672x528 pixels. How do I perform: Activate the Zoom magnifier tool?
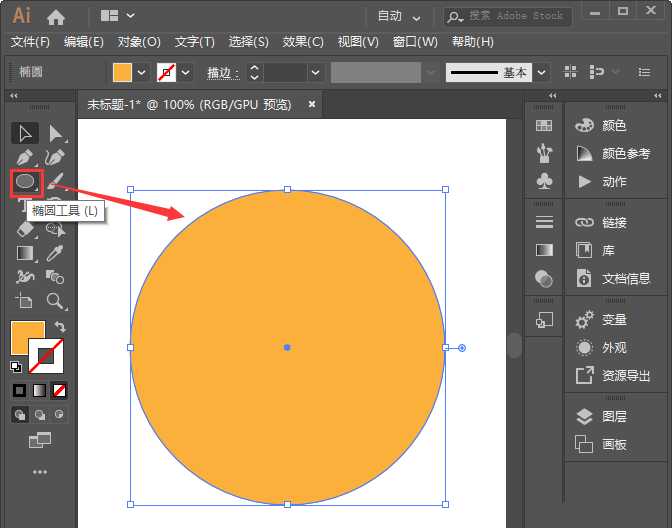click(56, 301)
